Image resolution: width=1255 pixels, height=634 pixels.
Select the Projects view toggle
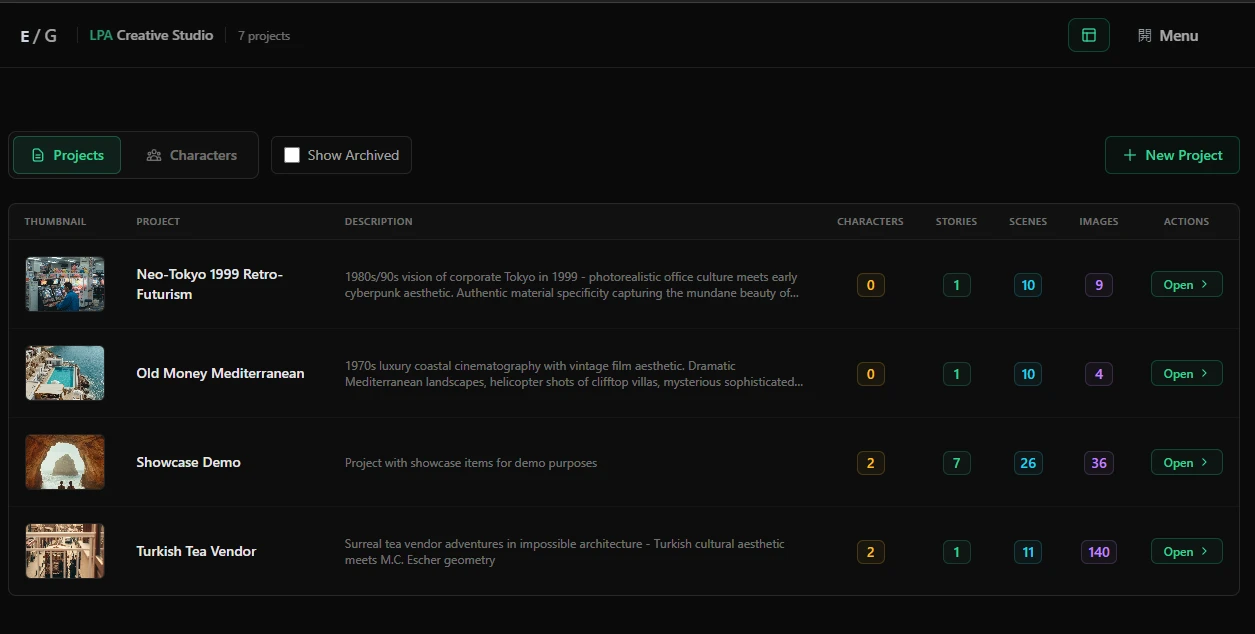(x=66, y=155)
